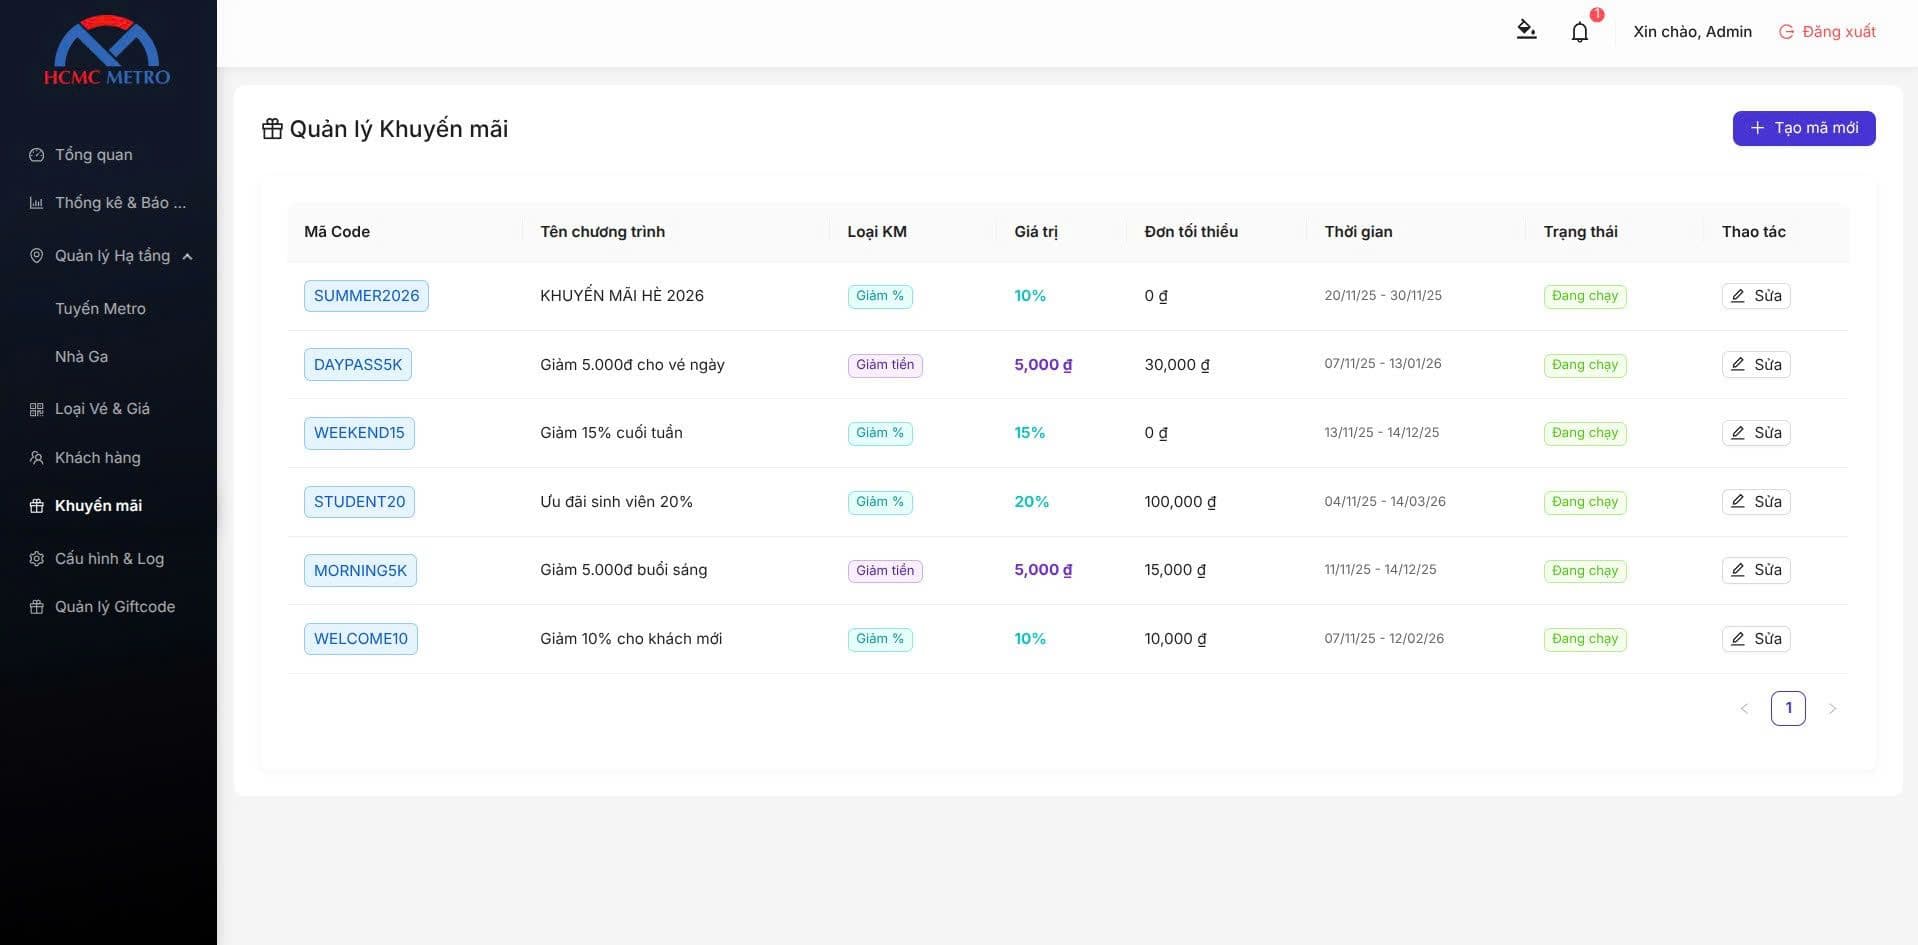Collapse Quản lý Hạ tầng with its chevron
This screenshot has height=945, width=1918.
click(x=187, y=257)
